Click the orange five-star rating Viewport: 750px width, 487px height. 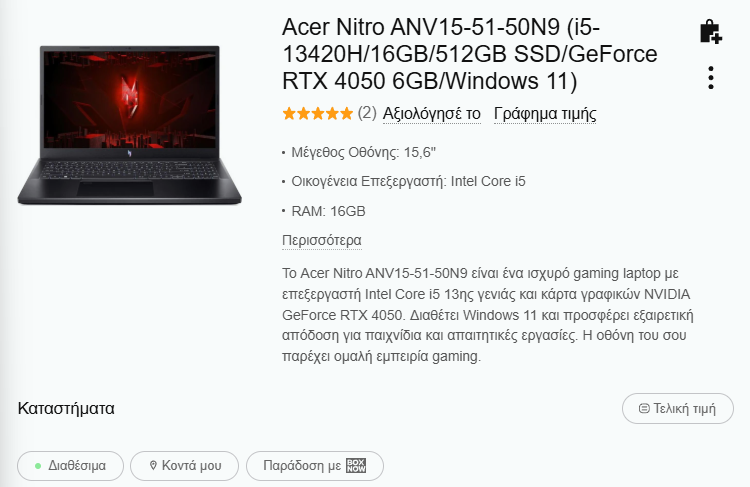[x=318, y=114]
